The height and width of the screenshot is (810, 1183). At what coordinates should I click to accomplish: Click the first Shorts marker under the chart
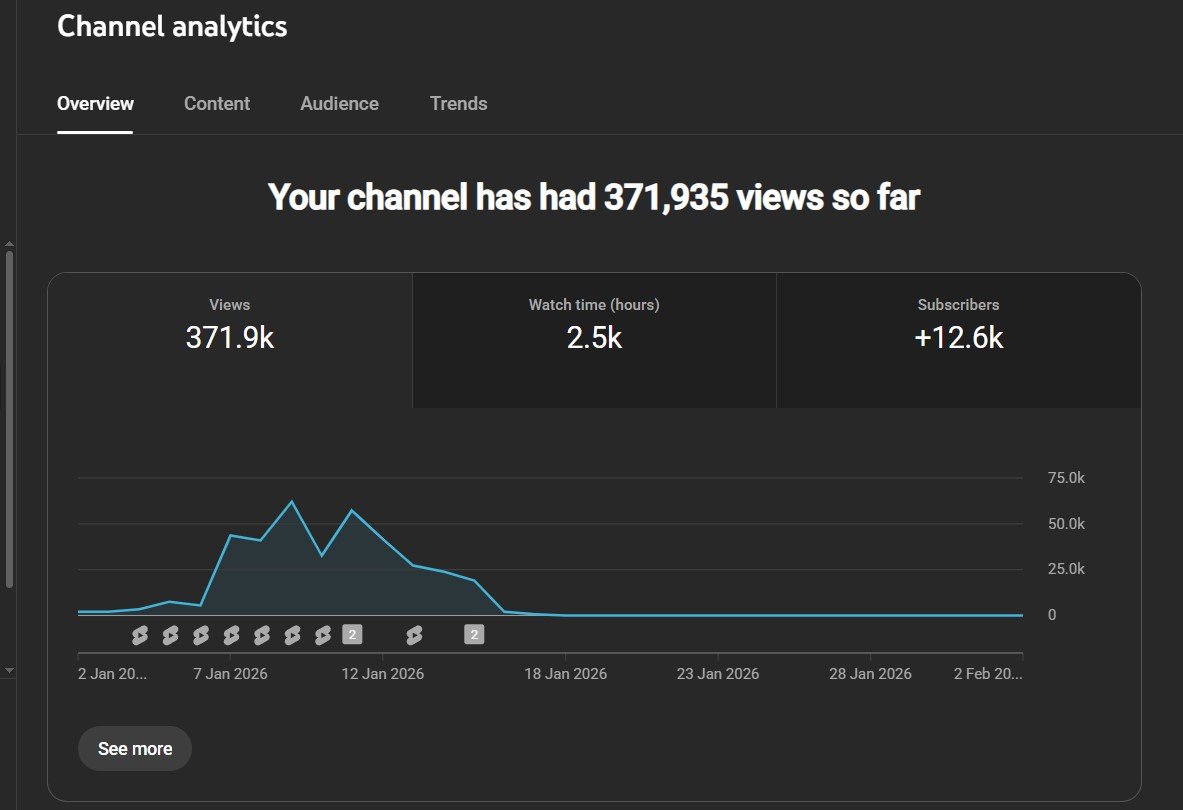coord(140,635)
